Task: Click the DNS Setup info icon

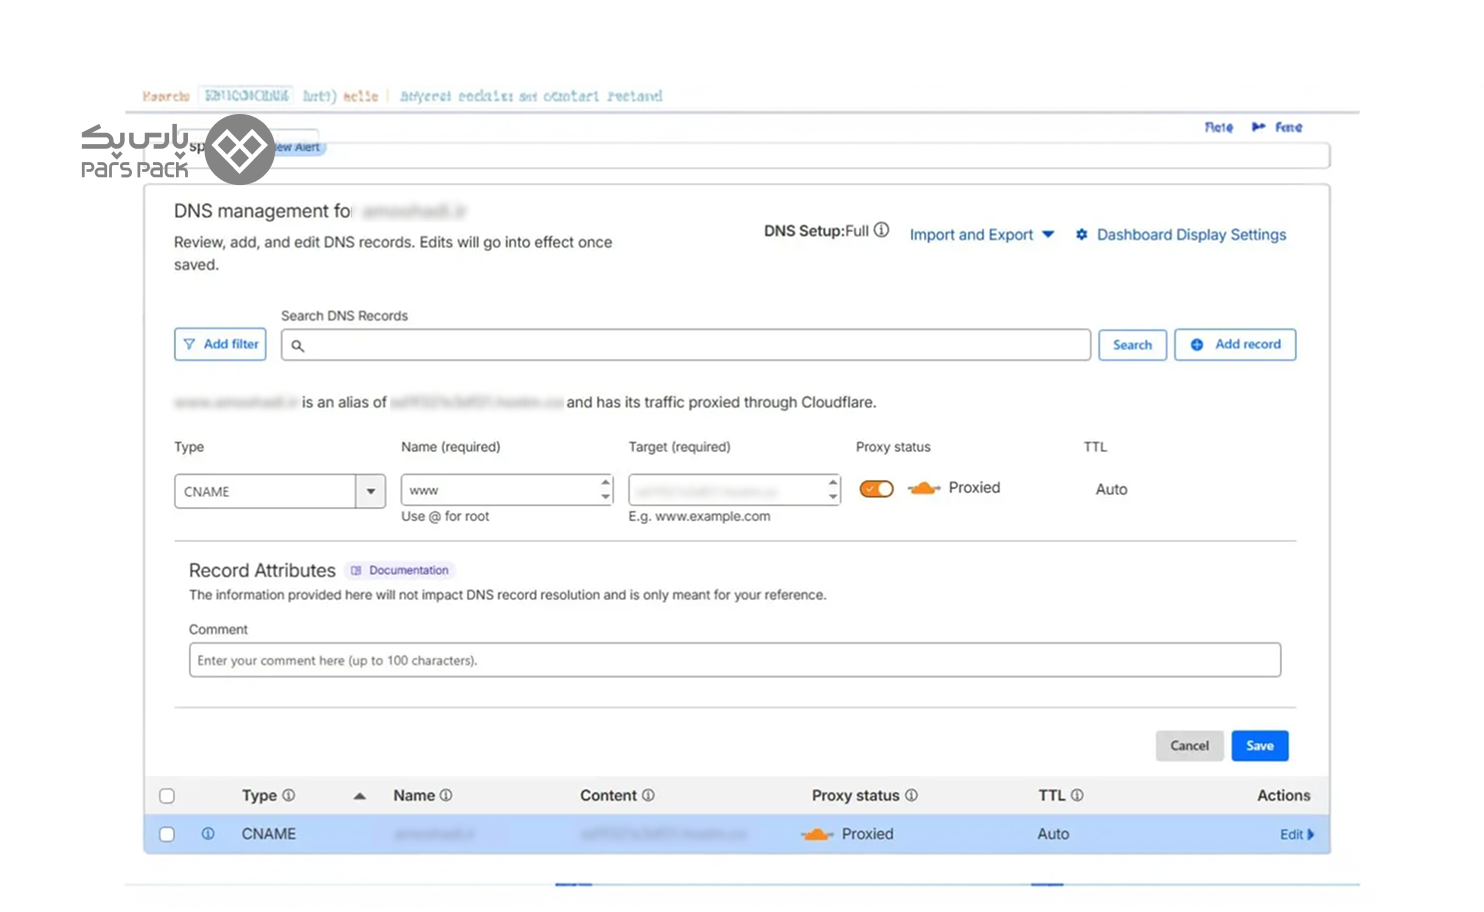Action: click(881, 230)
